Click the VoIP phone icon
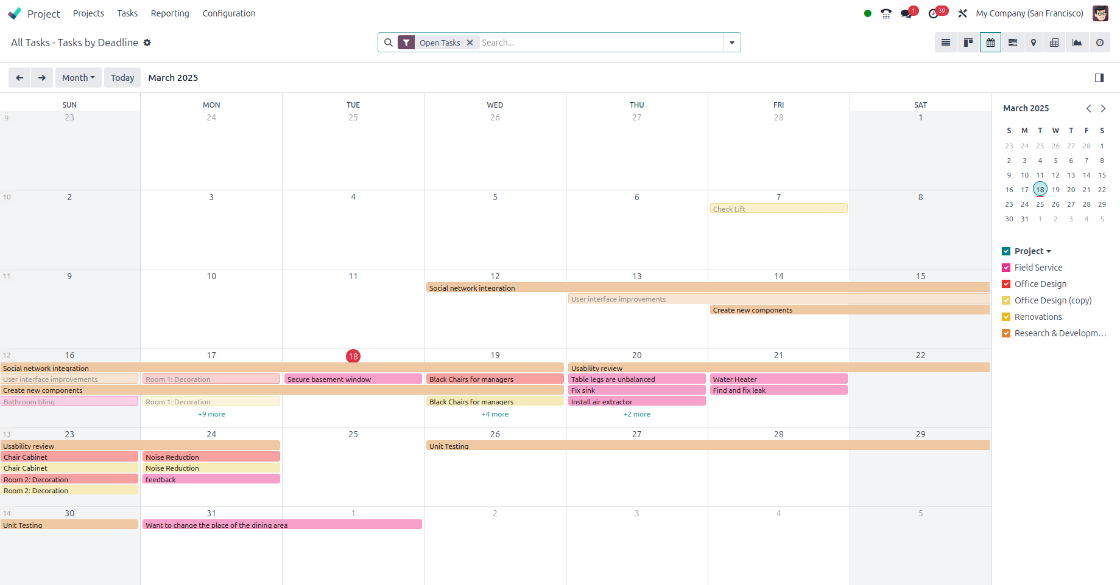This screenshot has height=585, width=1120. [x=885, y=14]
